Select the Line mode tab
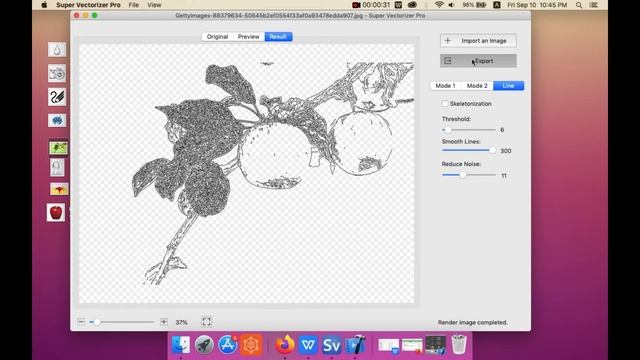Image resolution: width=640 pixels, height=360 pixels. pos(509,86)
